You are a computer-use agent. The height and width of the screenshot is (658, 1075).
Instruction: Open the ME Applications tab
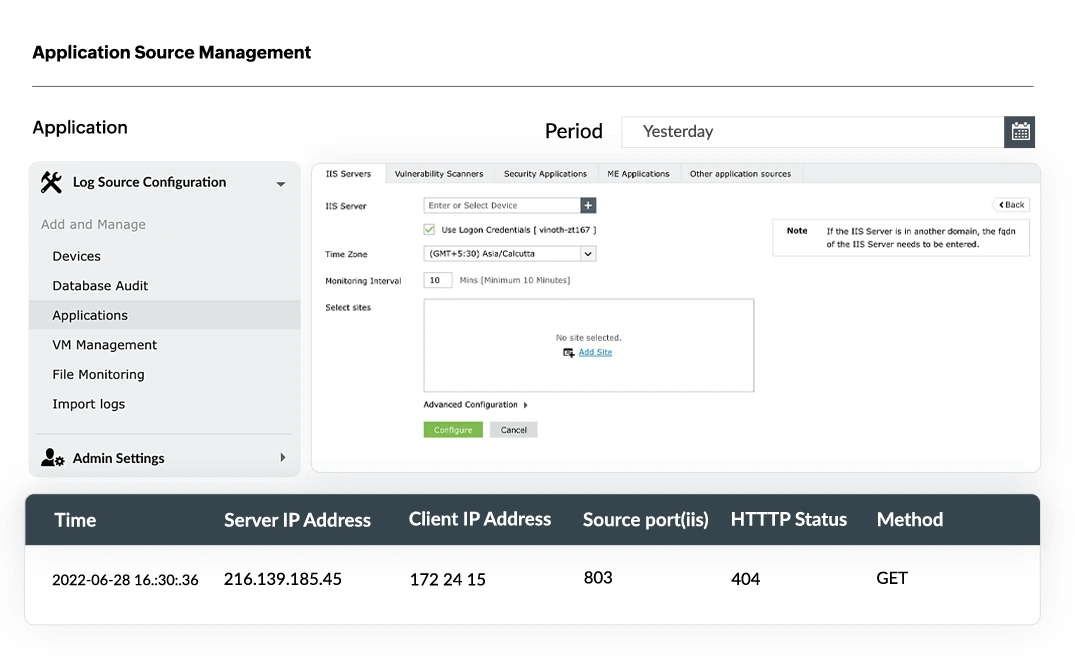pyautogui.click(x=638, y=172)
